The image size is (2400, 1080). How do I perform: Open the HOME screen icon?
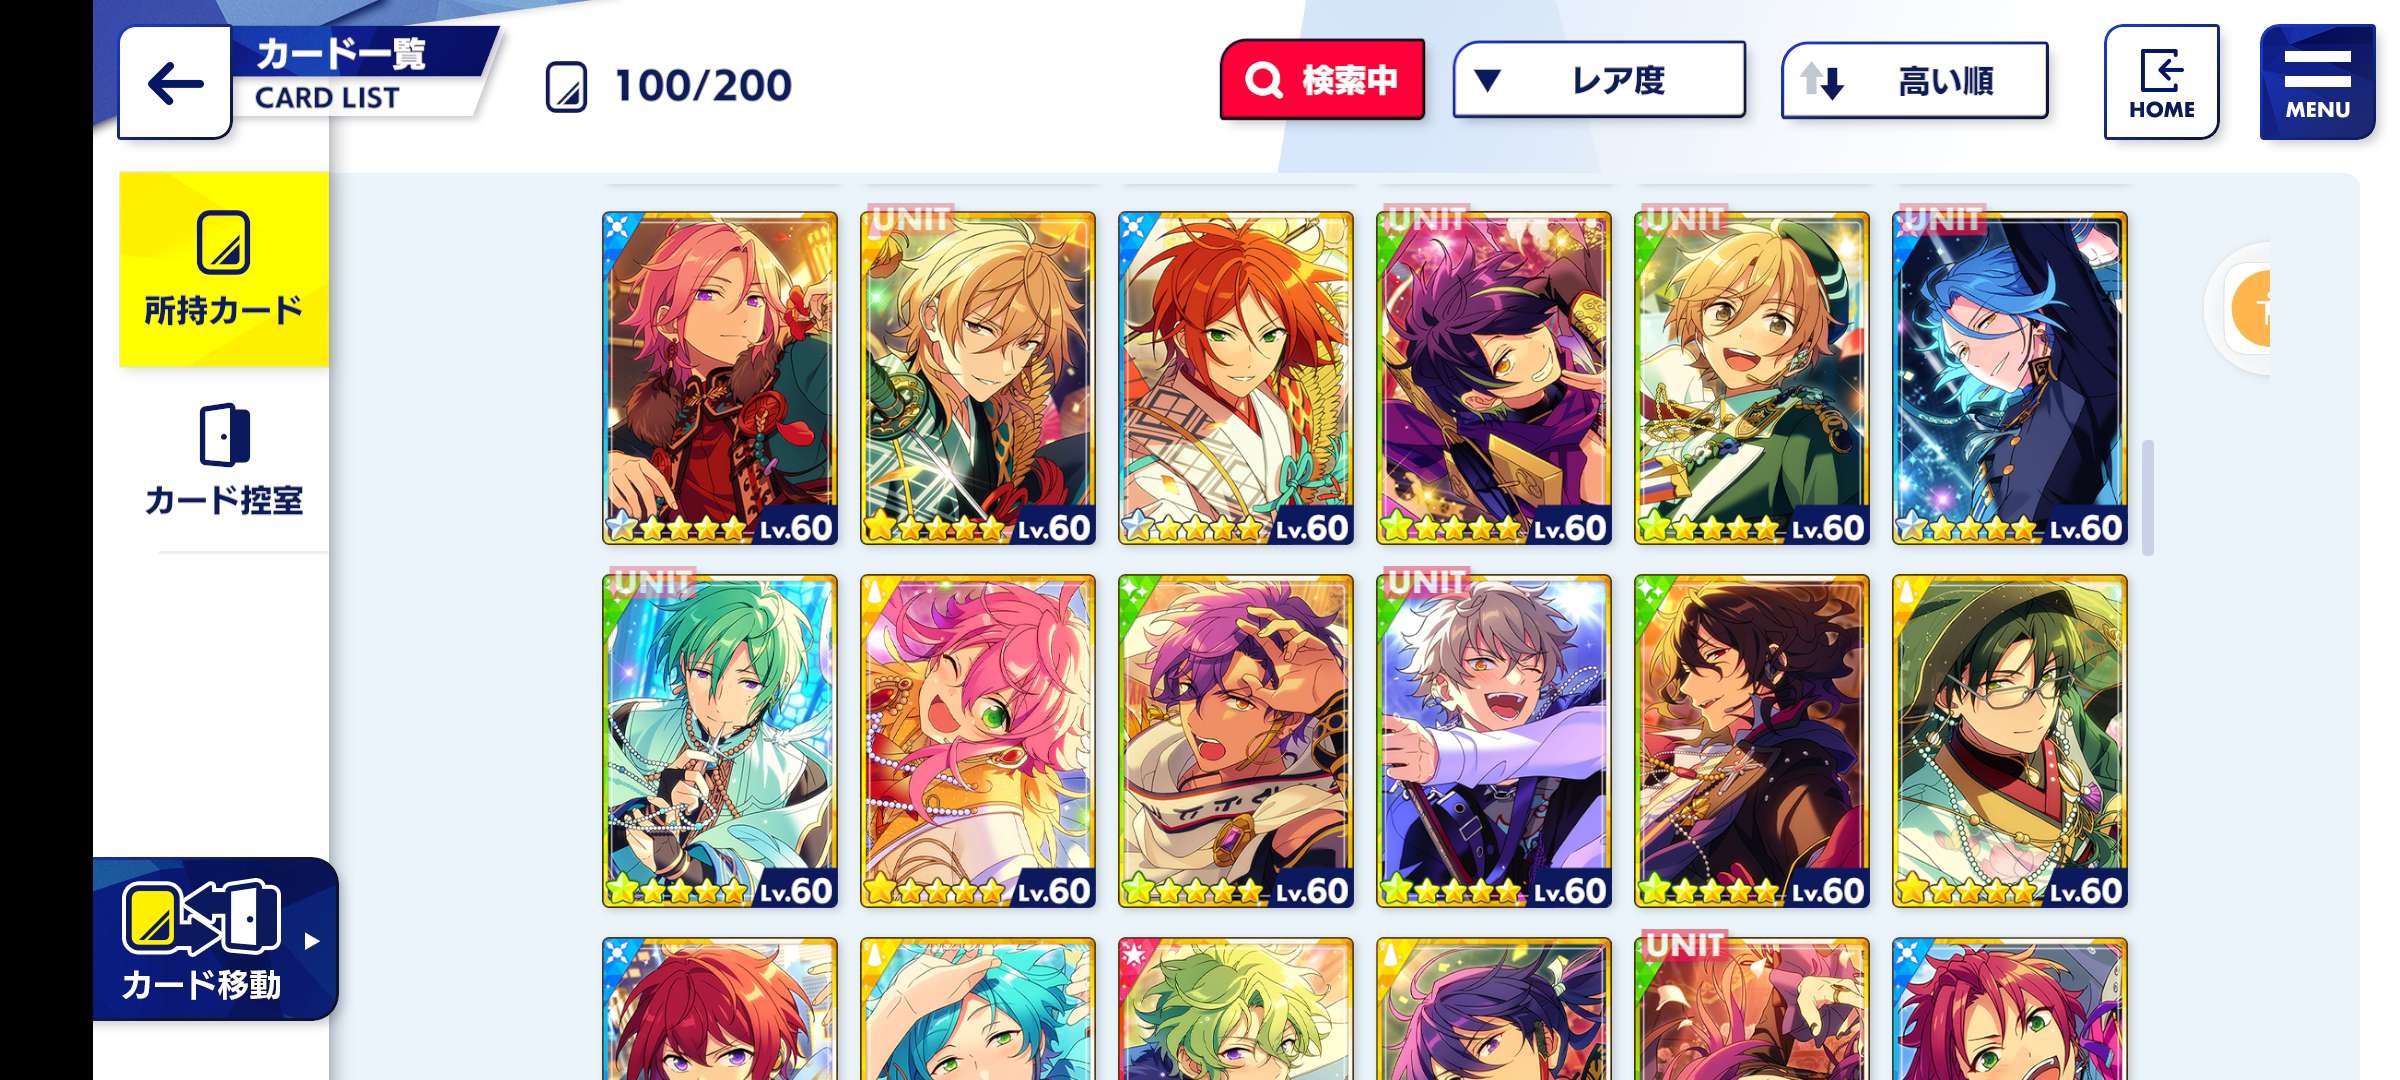pyautogui.click(x=2161, y=82)
